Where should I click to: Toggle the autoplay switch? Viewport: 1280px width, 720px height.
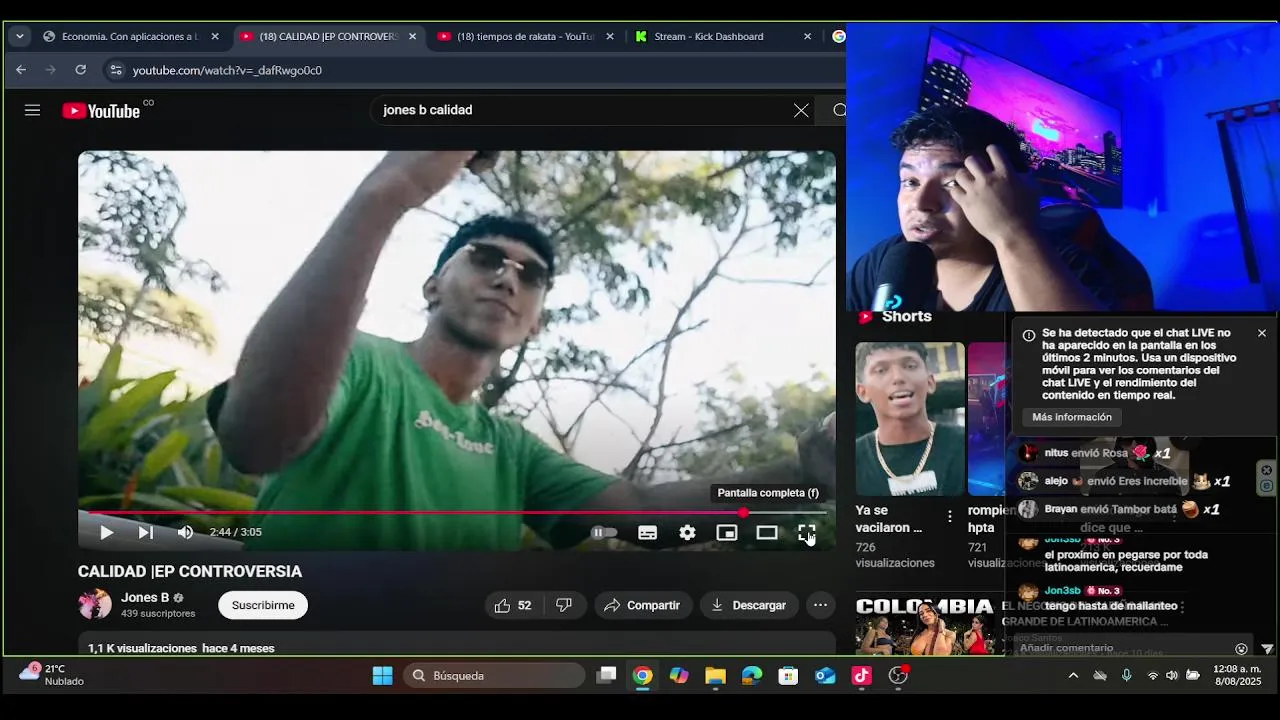[x=604, y=533]
